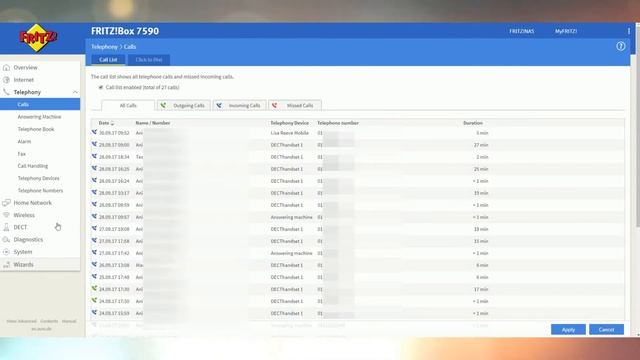The width and height of the screenshot is (640, 360).
Task: Click the incoming-call icon of the 17:48 call
Action: [94, 277]
